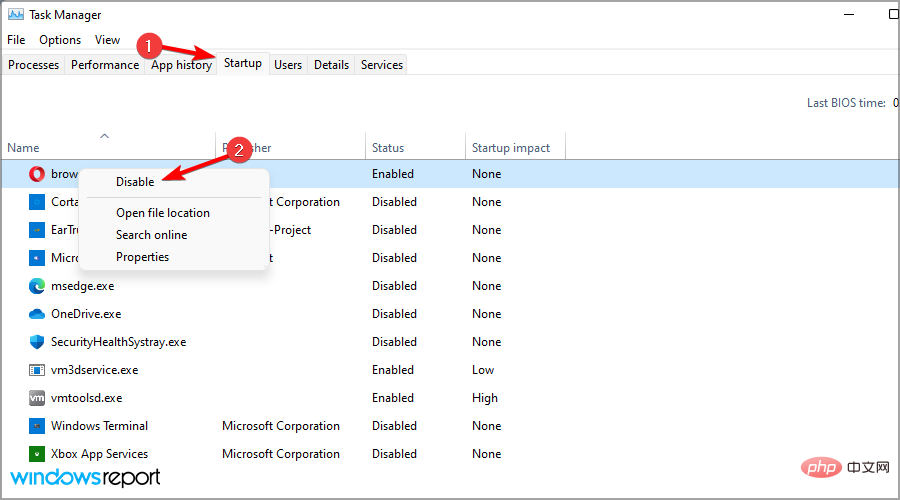Click the msedge.exe Edge icon
This screenshot has height=500, width=900.
[x=37, y=286]
